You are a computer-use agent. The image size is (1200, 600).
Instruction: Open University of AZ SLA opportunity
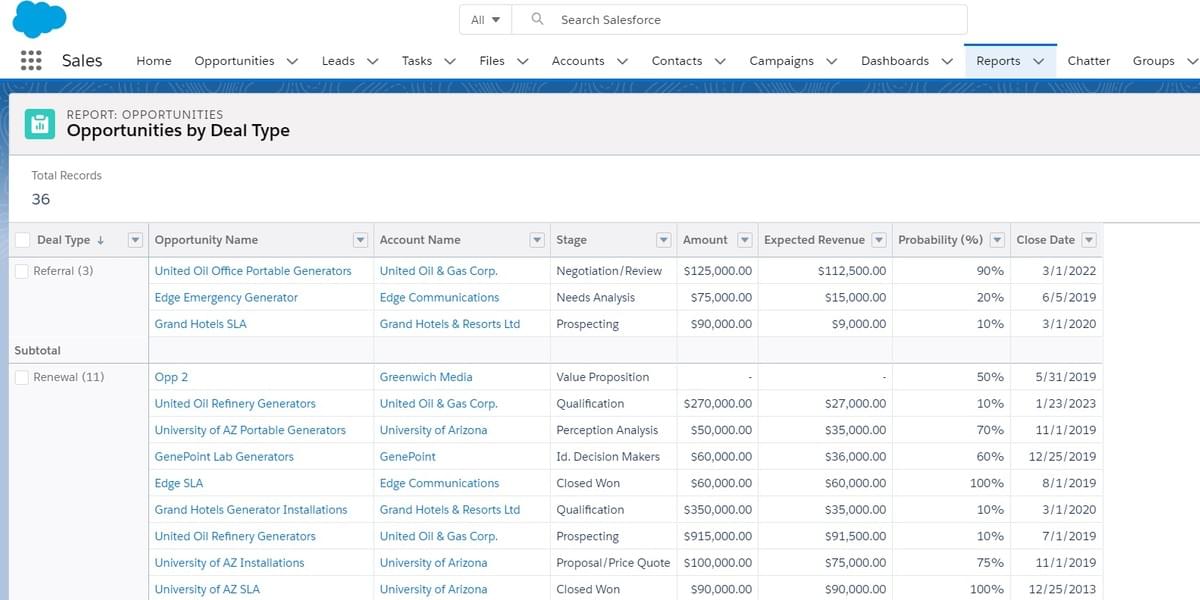(207, 589)
